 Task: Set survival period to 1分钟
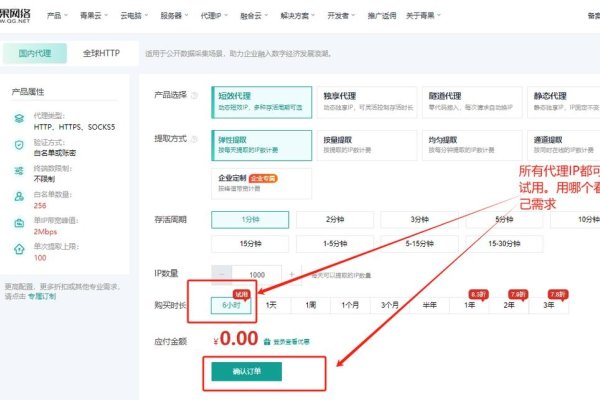click(x=250, y=220)
